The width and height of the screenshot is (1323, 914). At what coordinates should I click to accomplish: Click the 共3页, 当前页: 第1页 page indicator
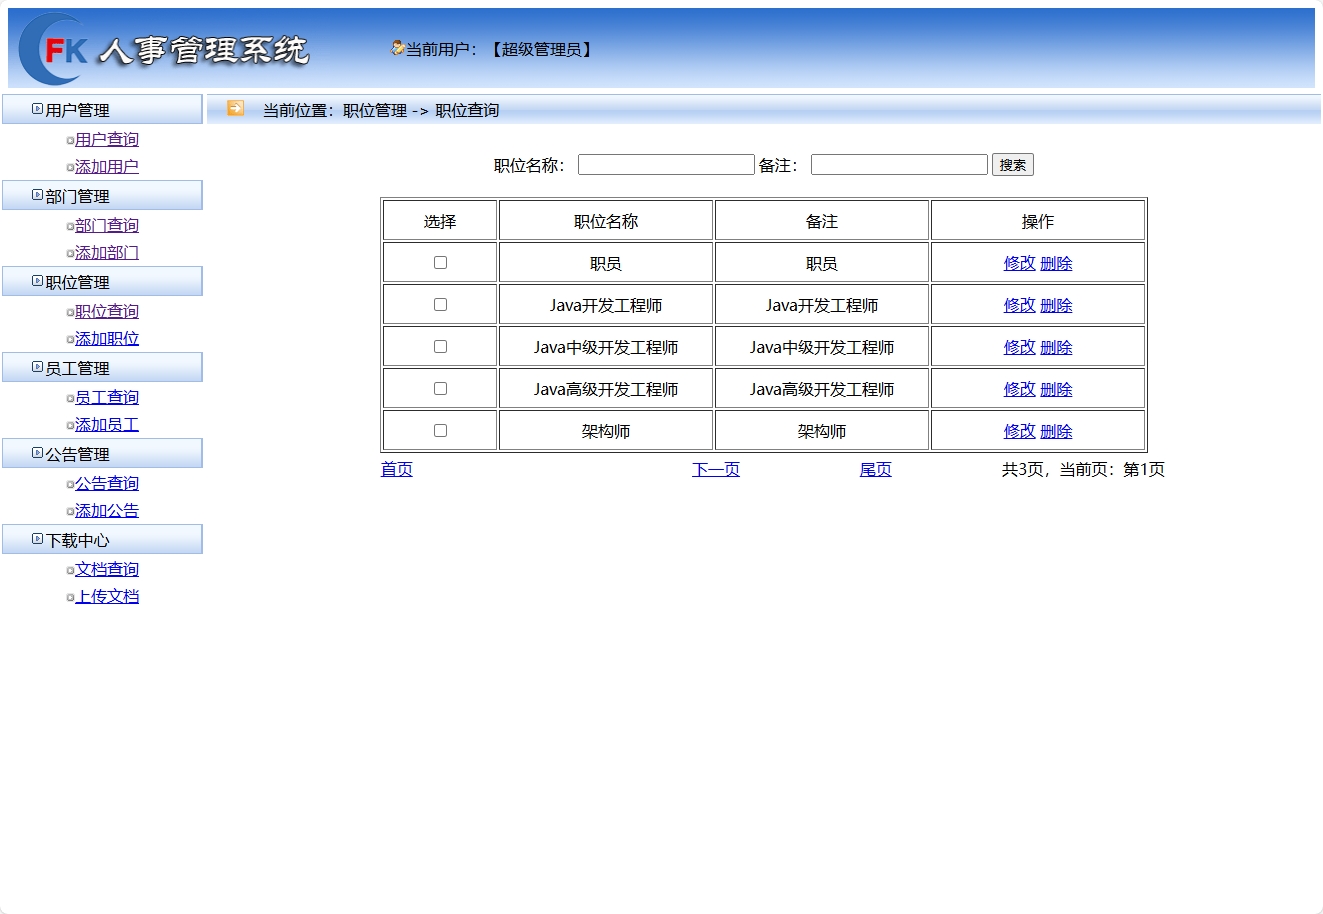point(1083,470)
